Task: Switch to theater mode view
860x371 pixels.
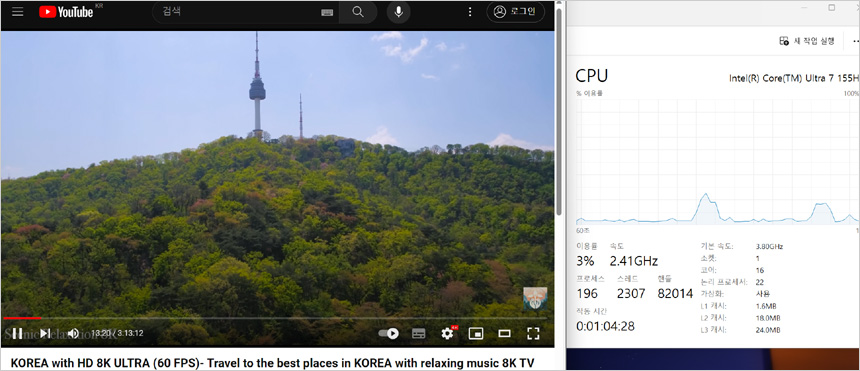Action: pyautogui.click(x=504, y=333)
